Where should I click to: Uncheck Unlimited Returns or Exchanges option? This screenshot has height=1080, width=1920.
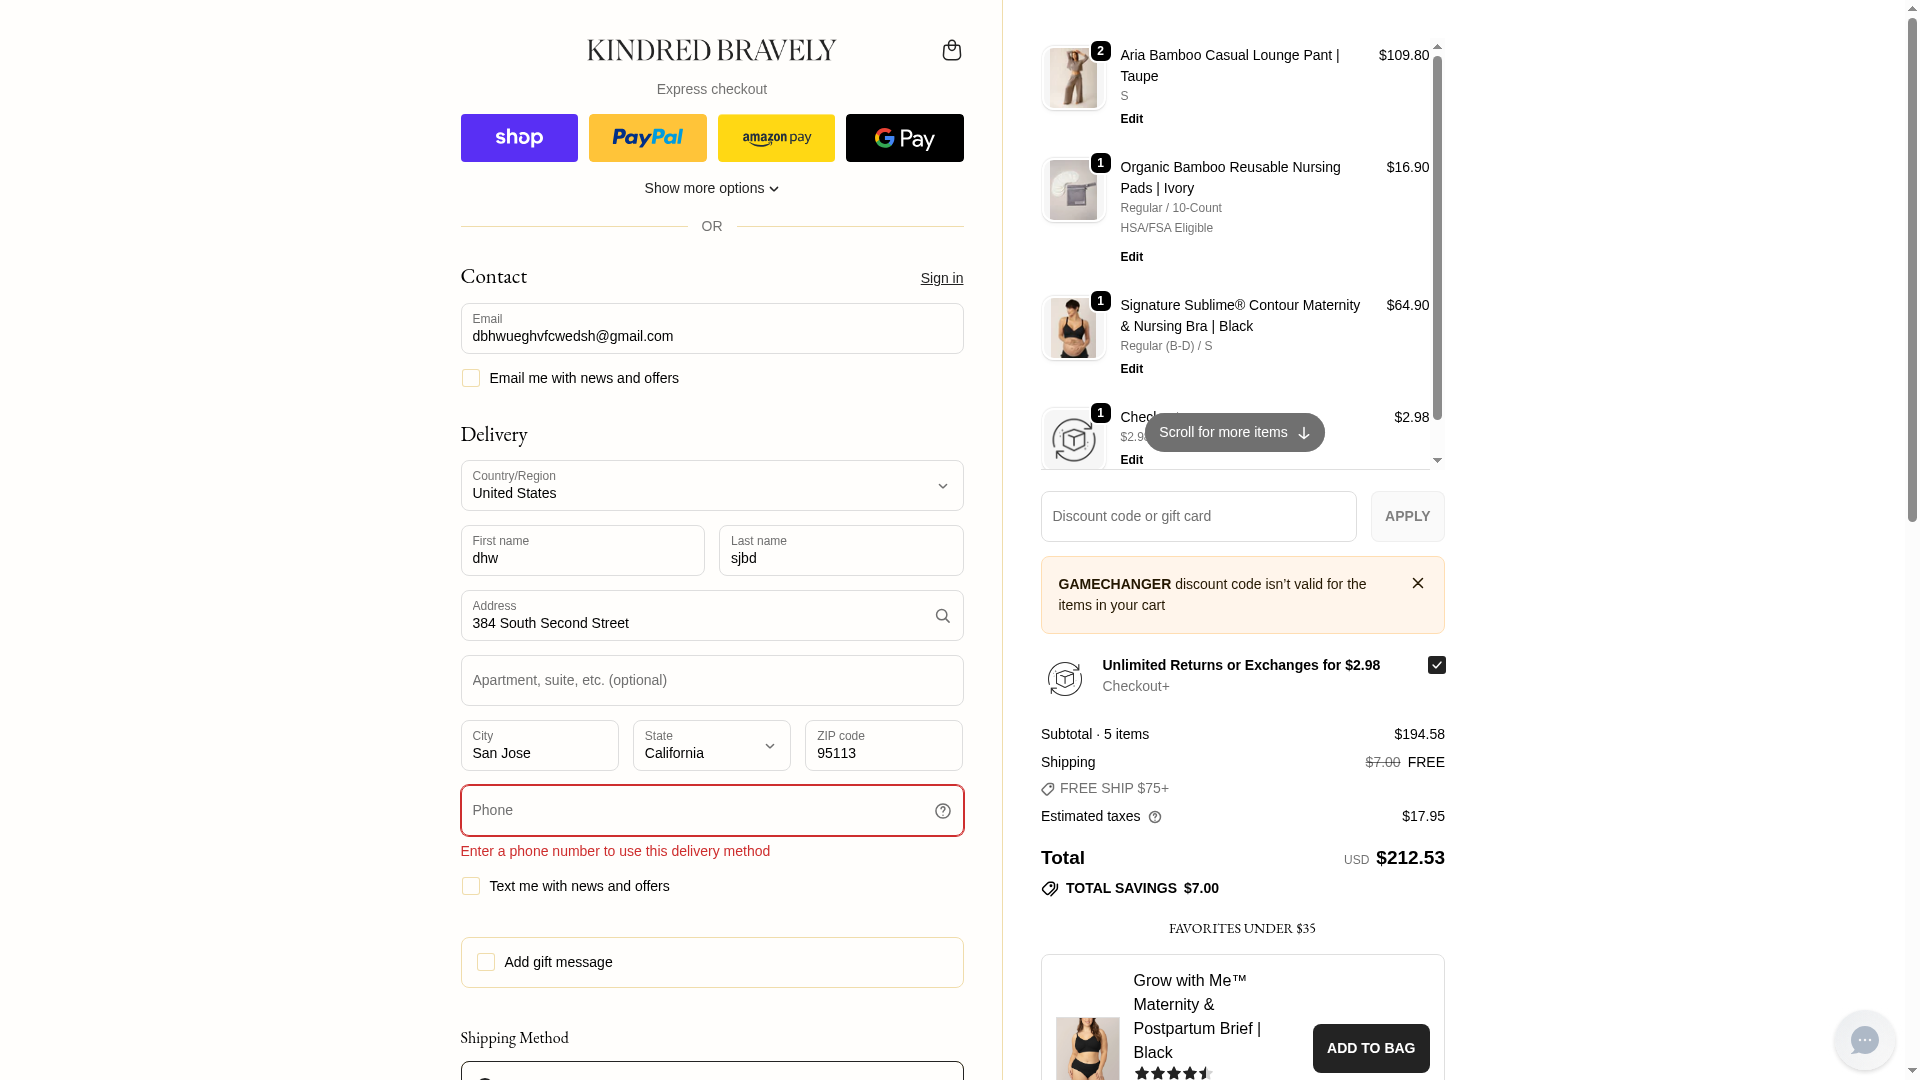(x=1436, y=665)
